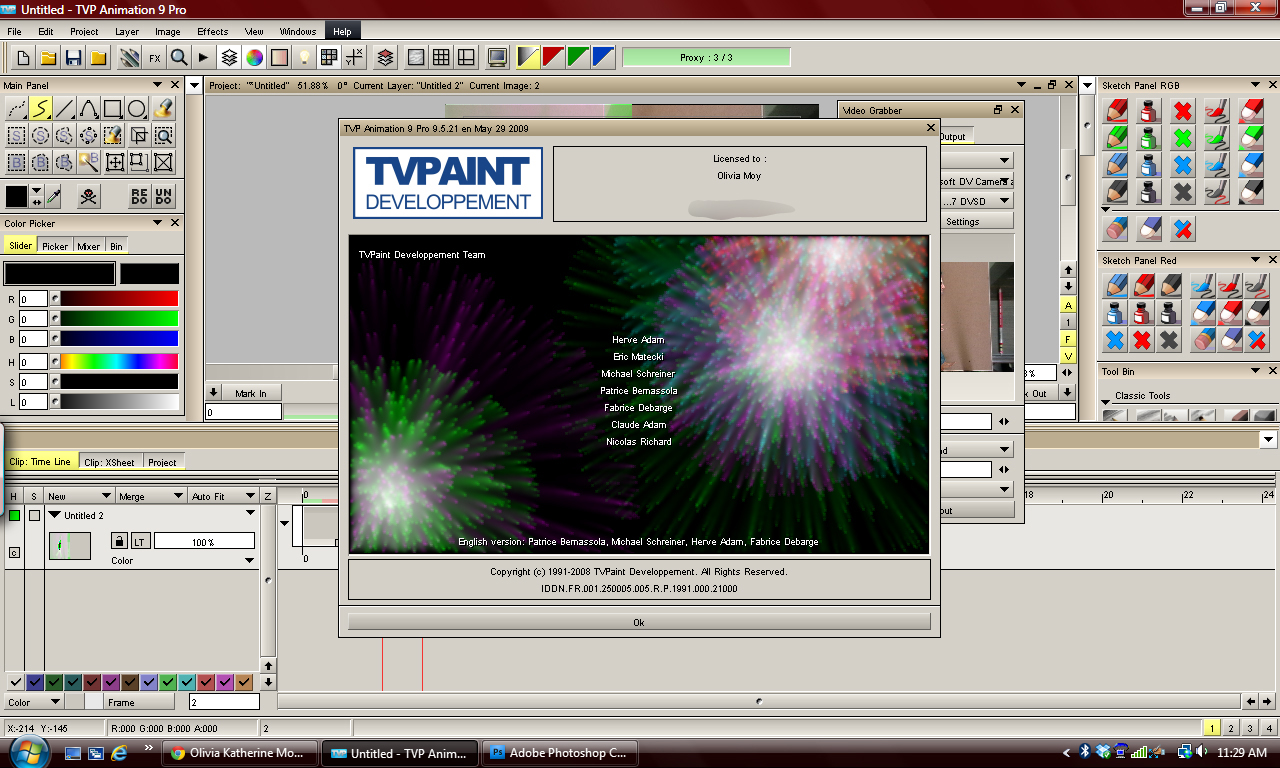Select black brush stroke in Sketch Panel RGB

click(x=1216, y=192)
